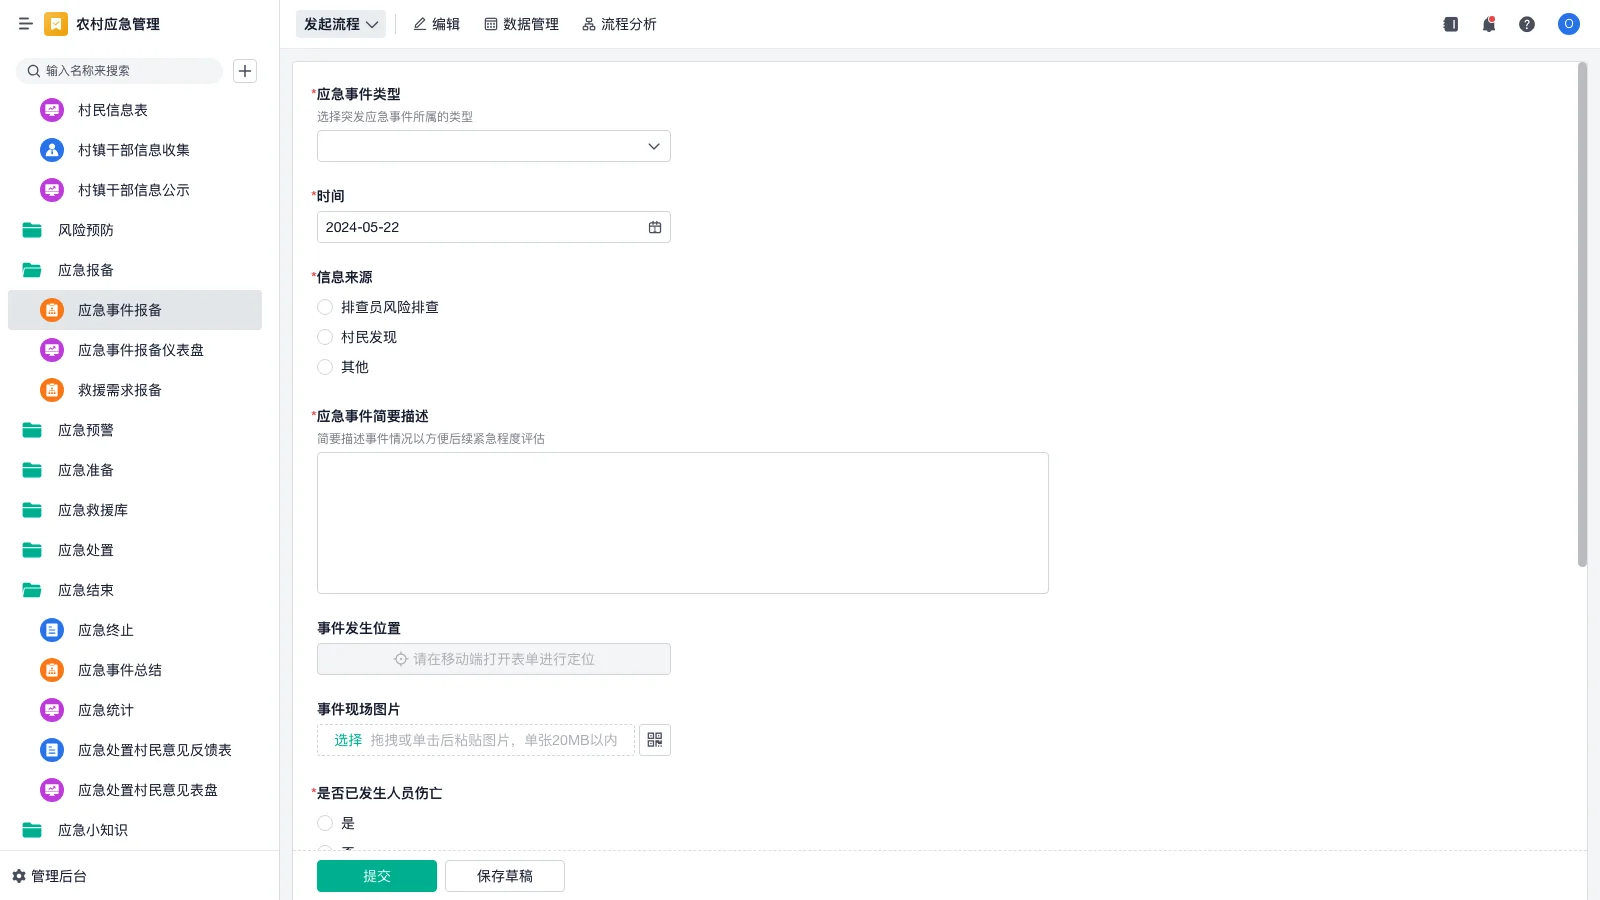The height and width of the screenshot is (900, 1600).
Task: Click the 应急统计 label in sidebar
Action: coord(106,710)
